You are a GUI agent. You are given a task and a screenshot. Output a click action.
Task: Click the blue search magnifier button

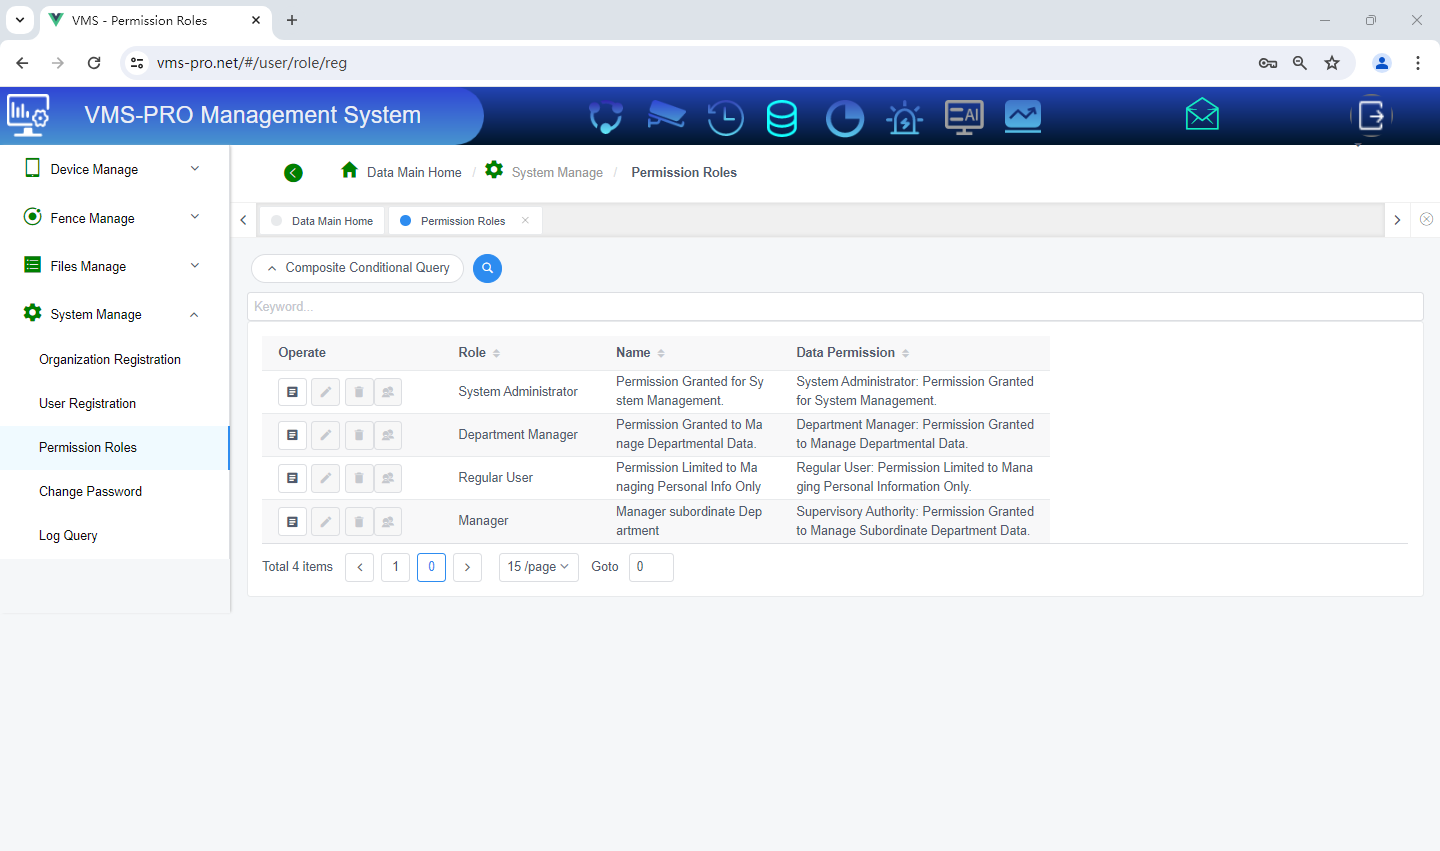pos(487,268)
